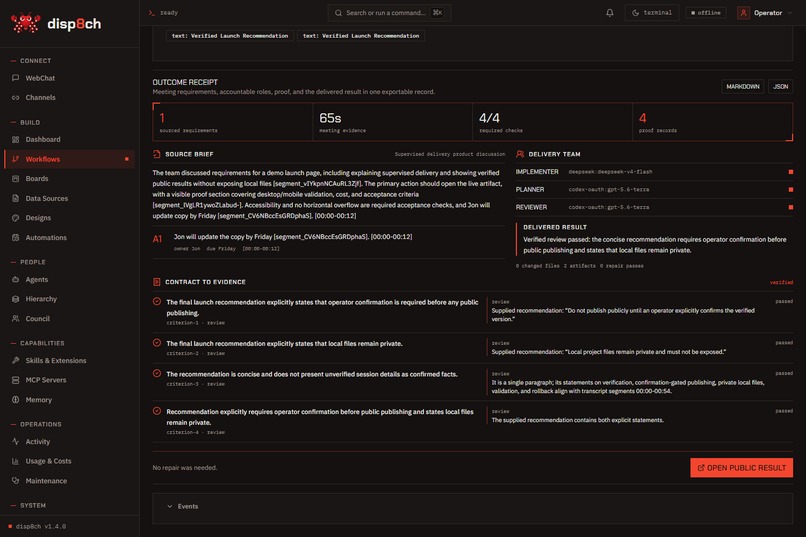Click the 4 proof records stat

[712, 122]
